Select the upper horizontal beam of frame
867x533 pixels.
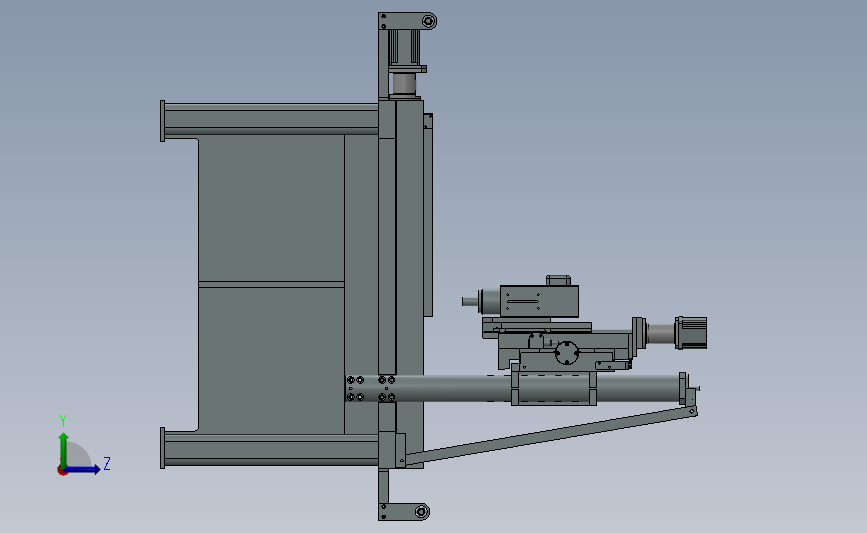[271, 119]
